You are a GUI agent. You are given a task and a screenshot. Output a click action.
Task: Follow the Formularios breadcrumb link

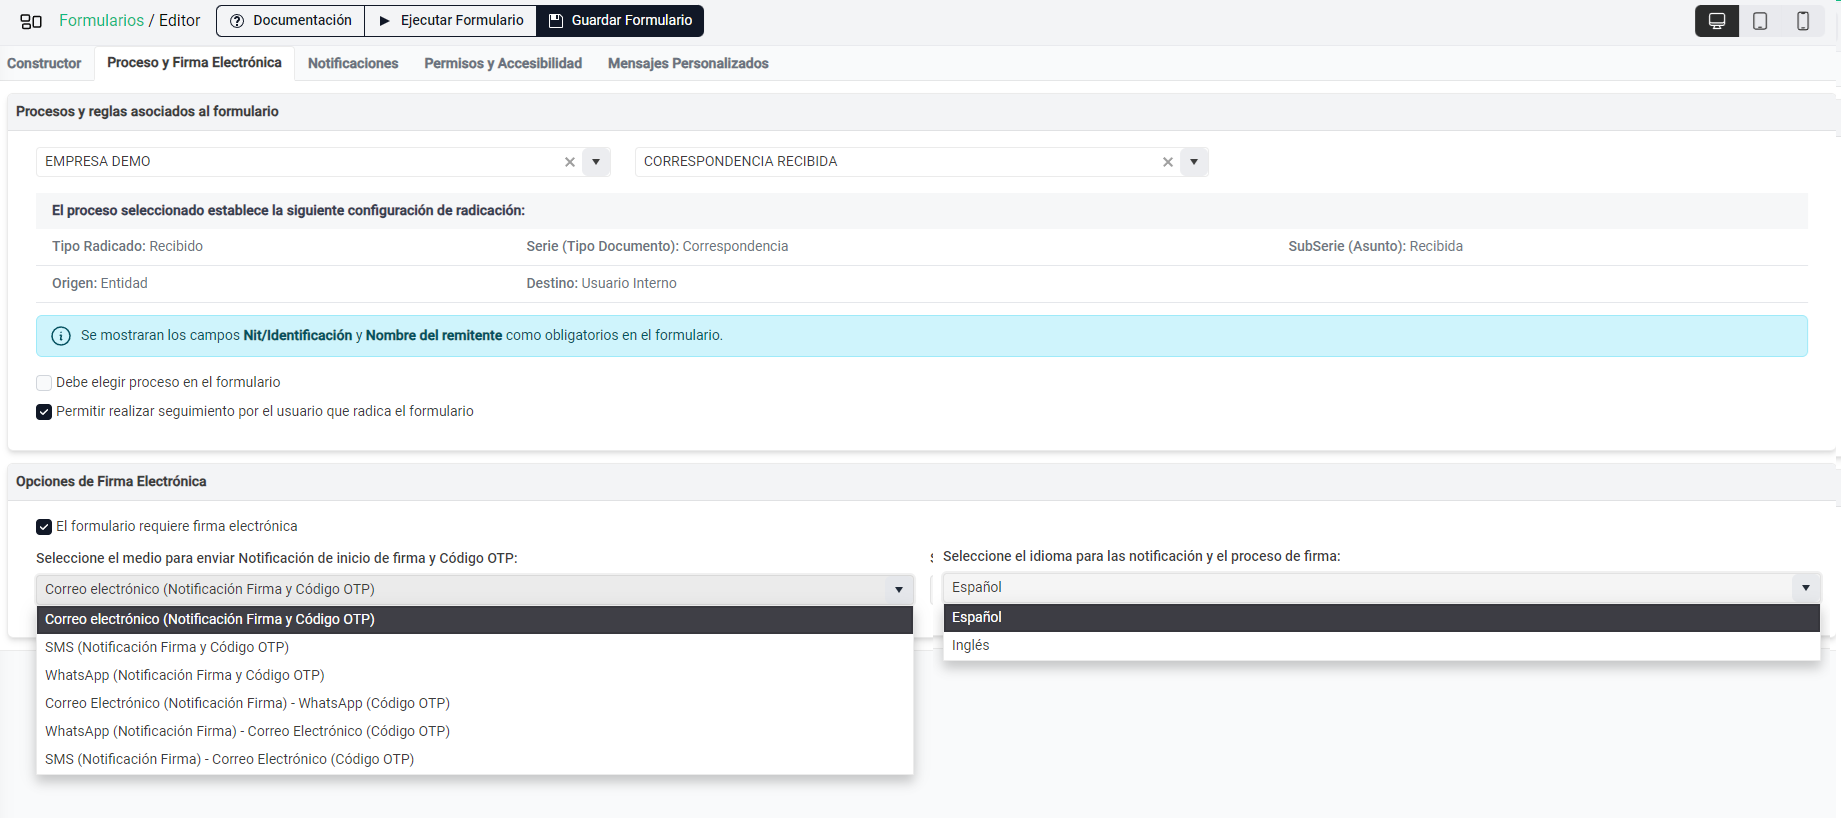(101, 21)
